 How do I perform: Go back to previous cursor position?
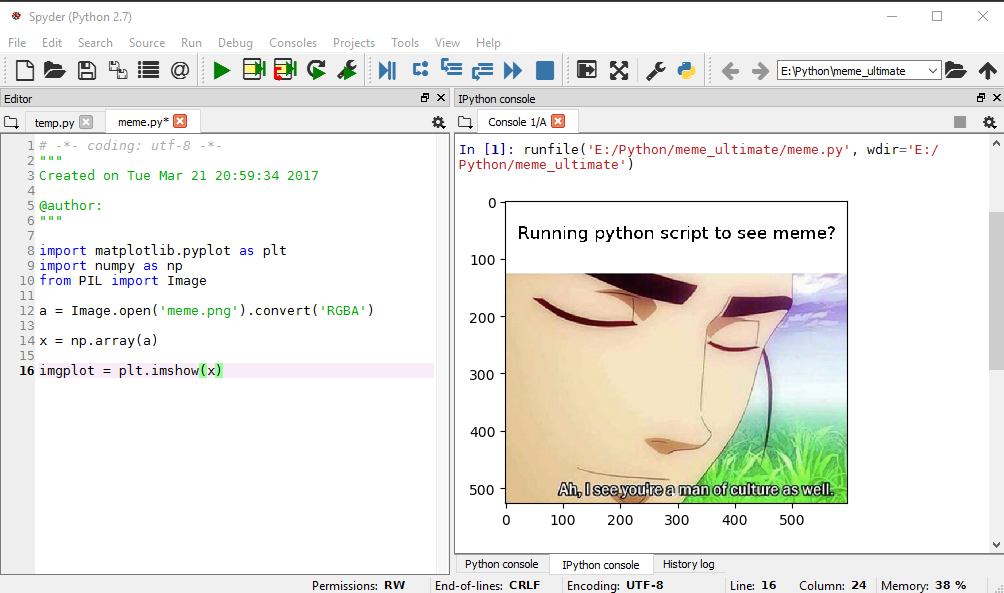click(x=730, y=70)
